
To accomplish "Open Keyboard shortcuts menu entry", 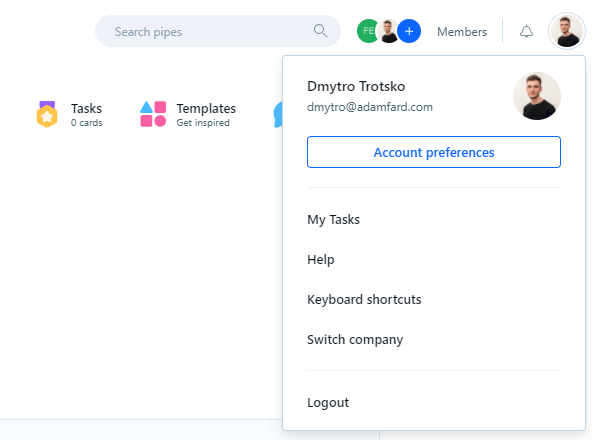I will (x=364, y=299).
